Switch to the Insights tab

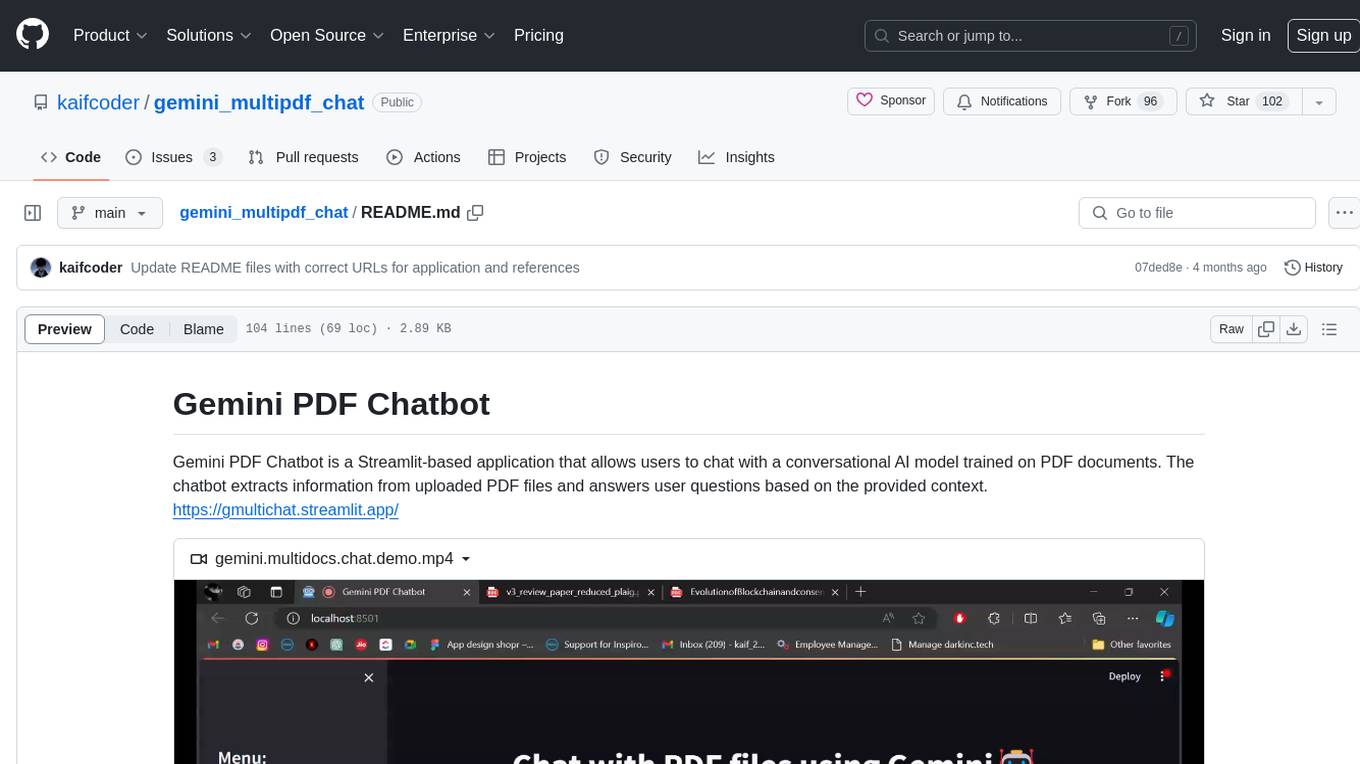point(736,157)
